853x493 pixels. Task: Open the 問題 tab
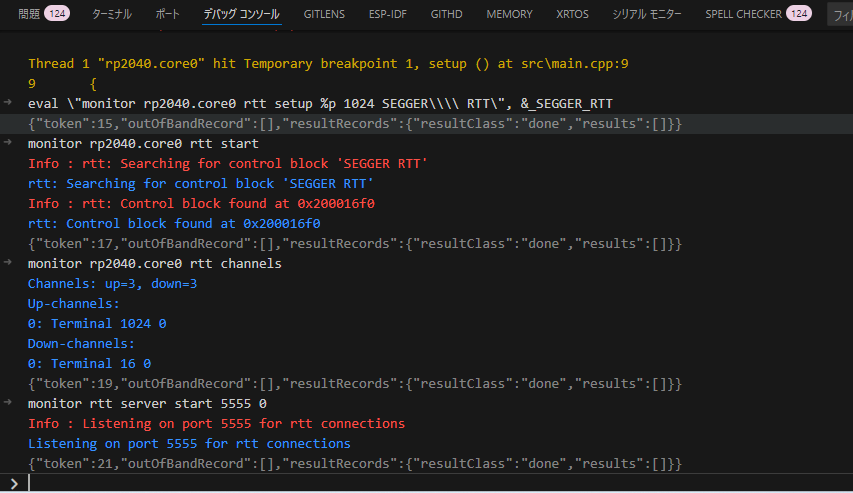[29, 14]
